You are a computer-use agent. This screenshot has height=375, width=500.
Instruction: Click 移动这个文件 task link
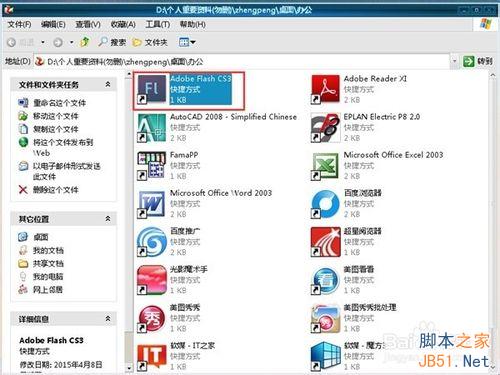(56, 116)
